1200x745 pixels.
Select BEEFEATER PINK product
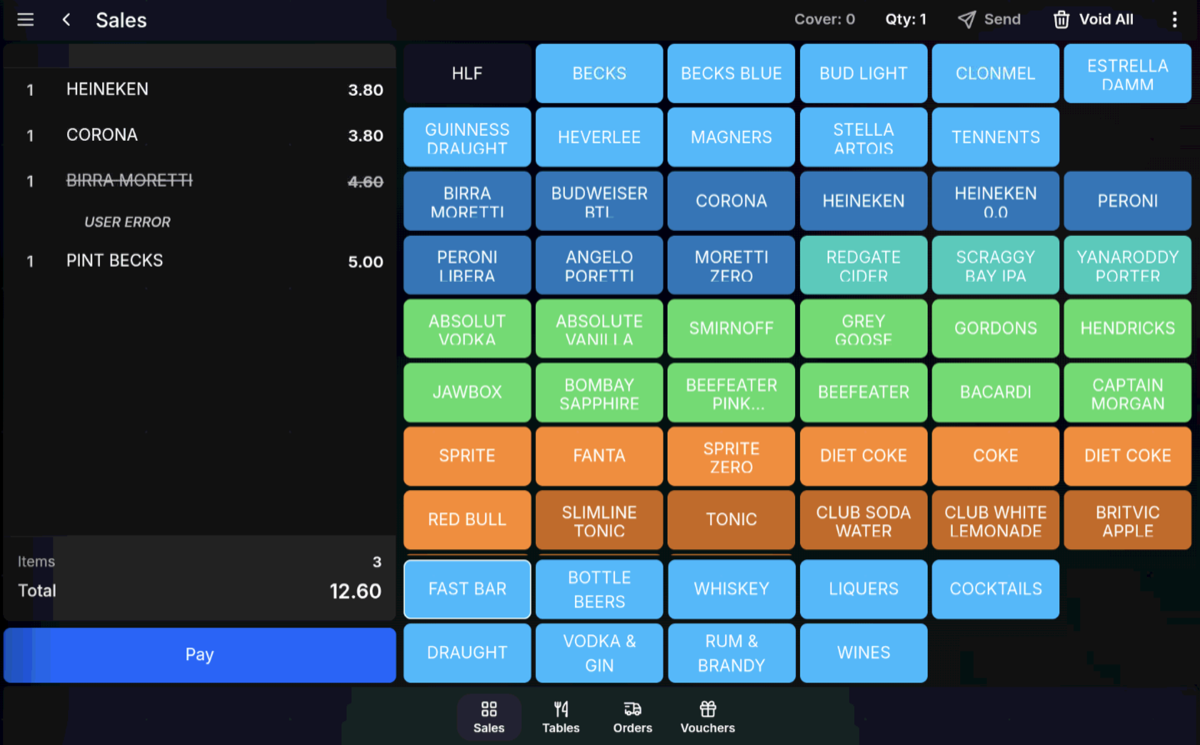[731, 393]
